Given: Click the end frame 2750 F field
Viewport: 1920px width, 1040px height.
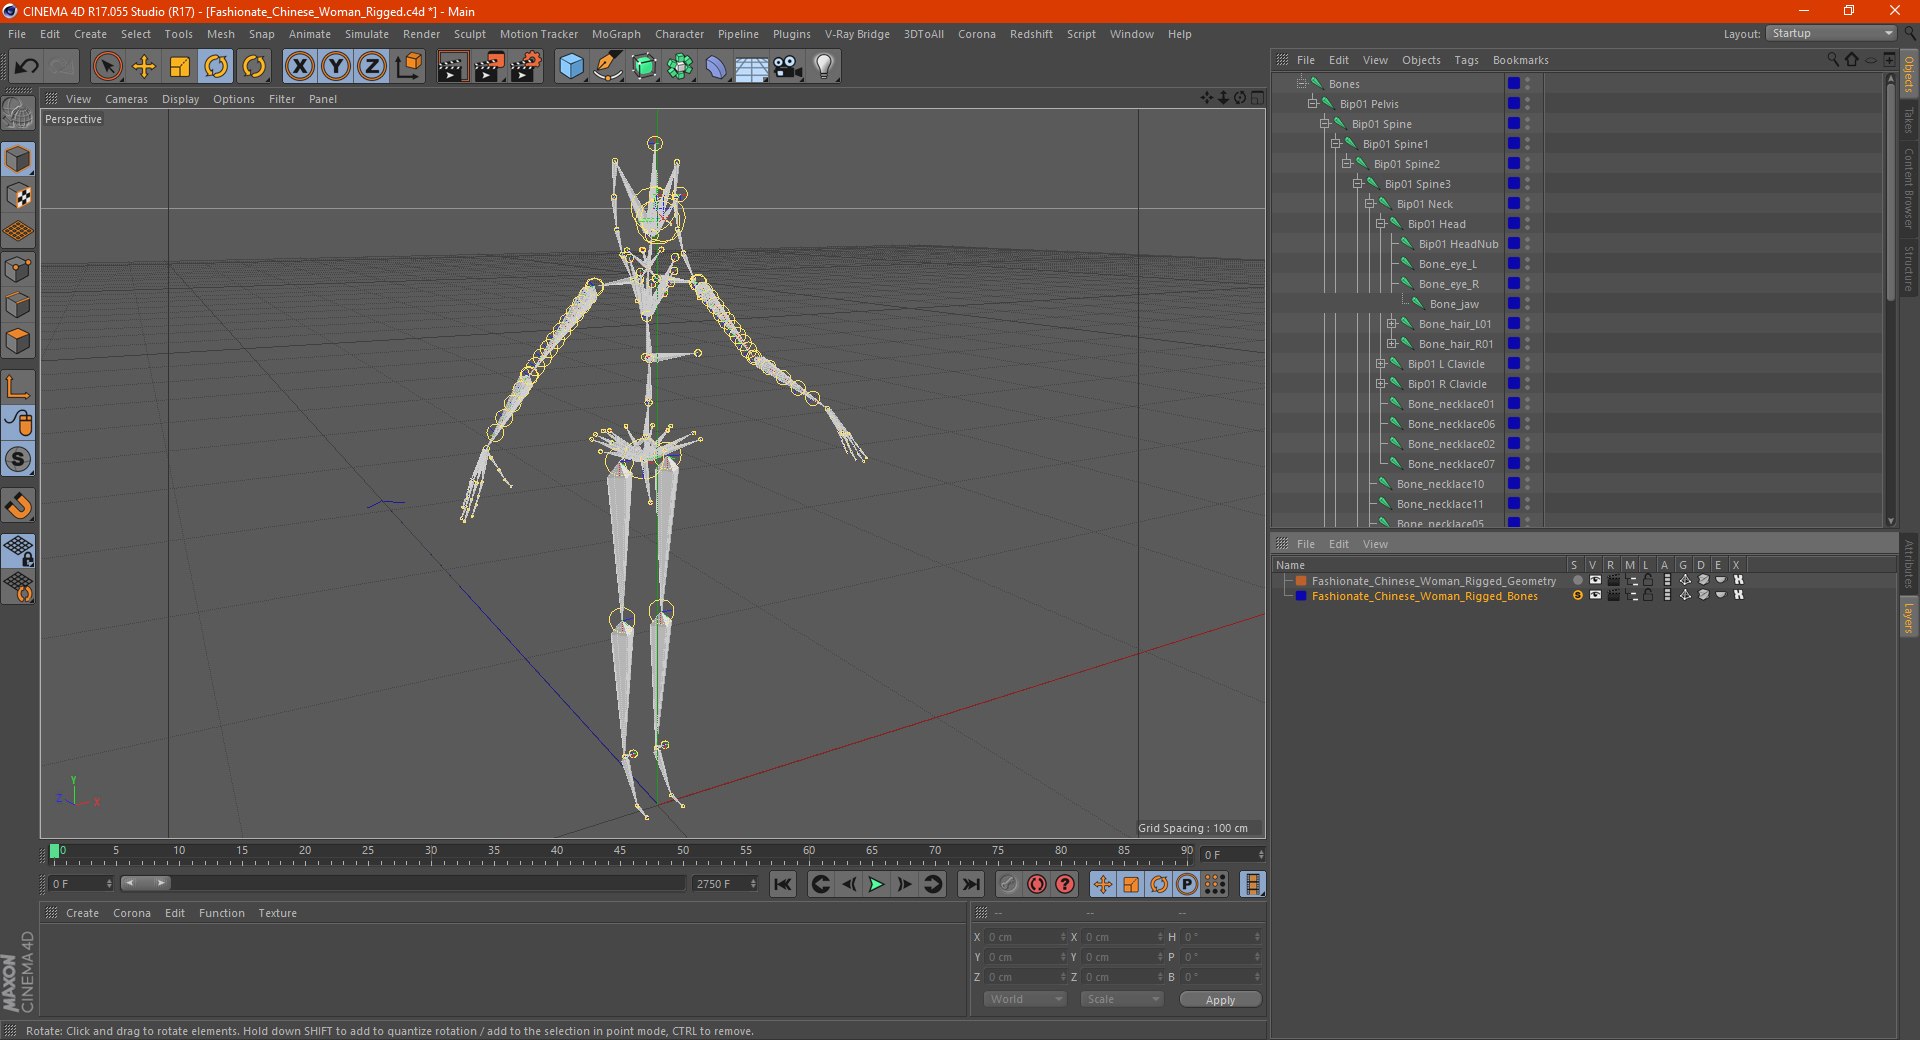Looking at the screenshot, I should 724,884.
